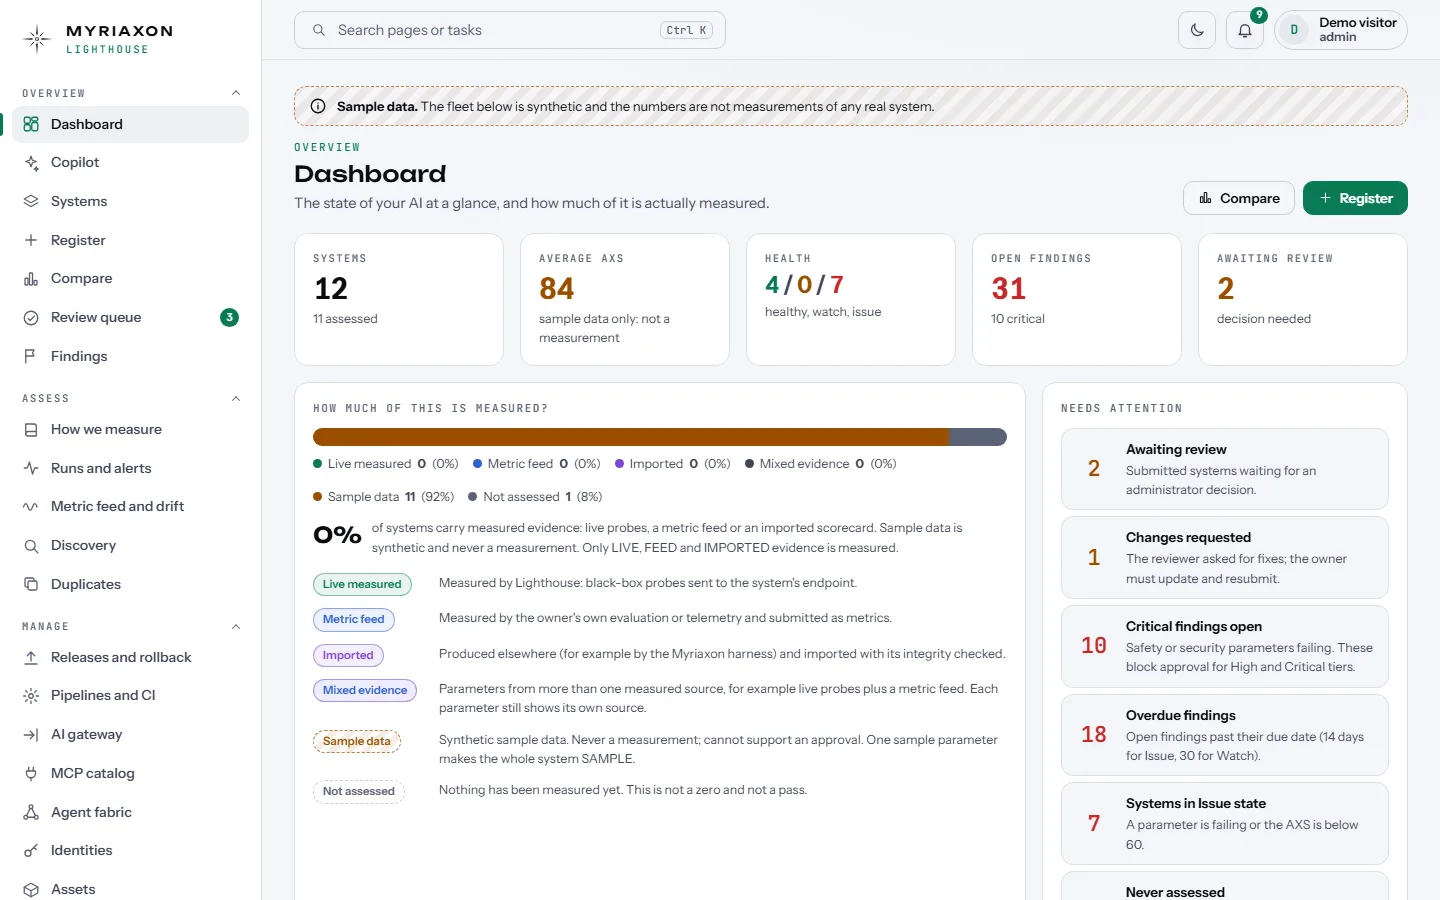Open the Register sidebar item
The image size is (1440, 900).
[x=130, y=240]
